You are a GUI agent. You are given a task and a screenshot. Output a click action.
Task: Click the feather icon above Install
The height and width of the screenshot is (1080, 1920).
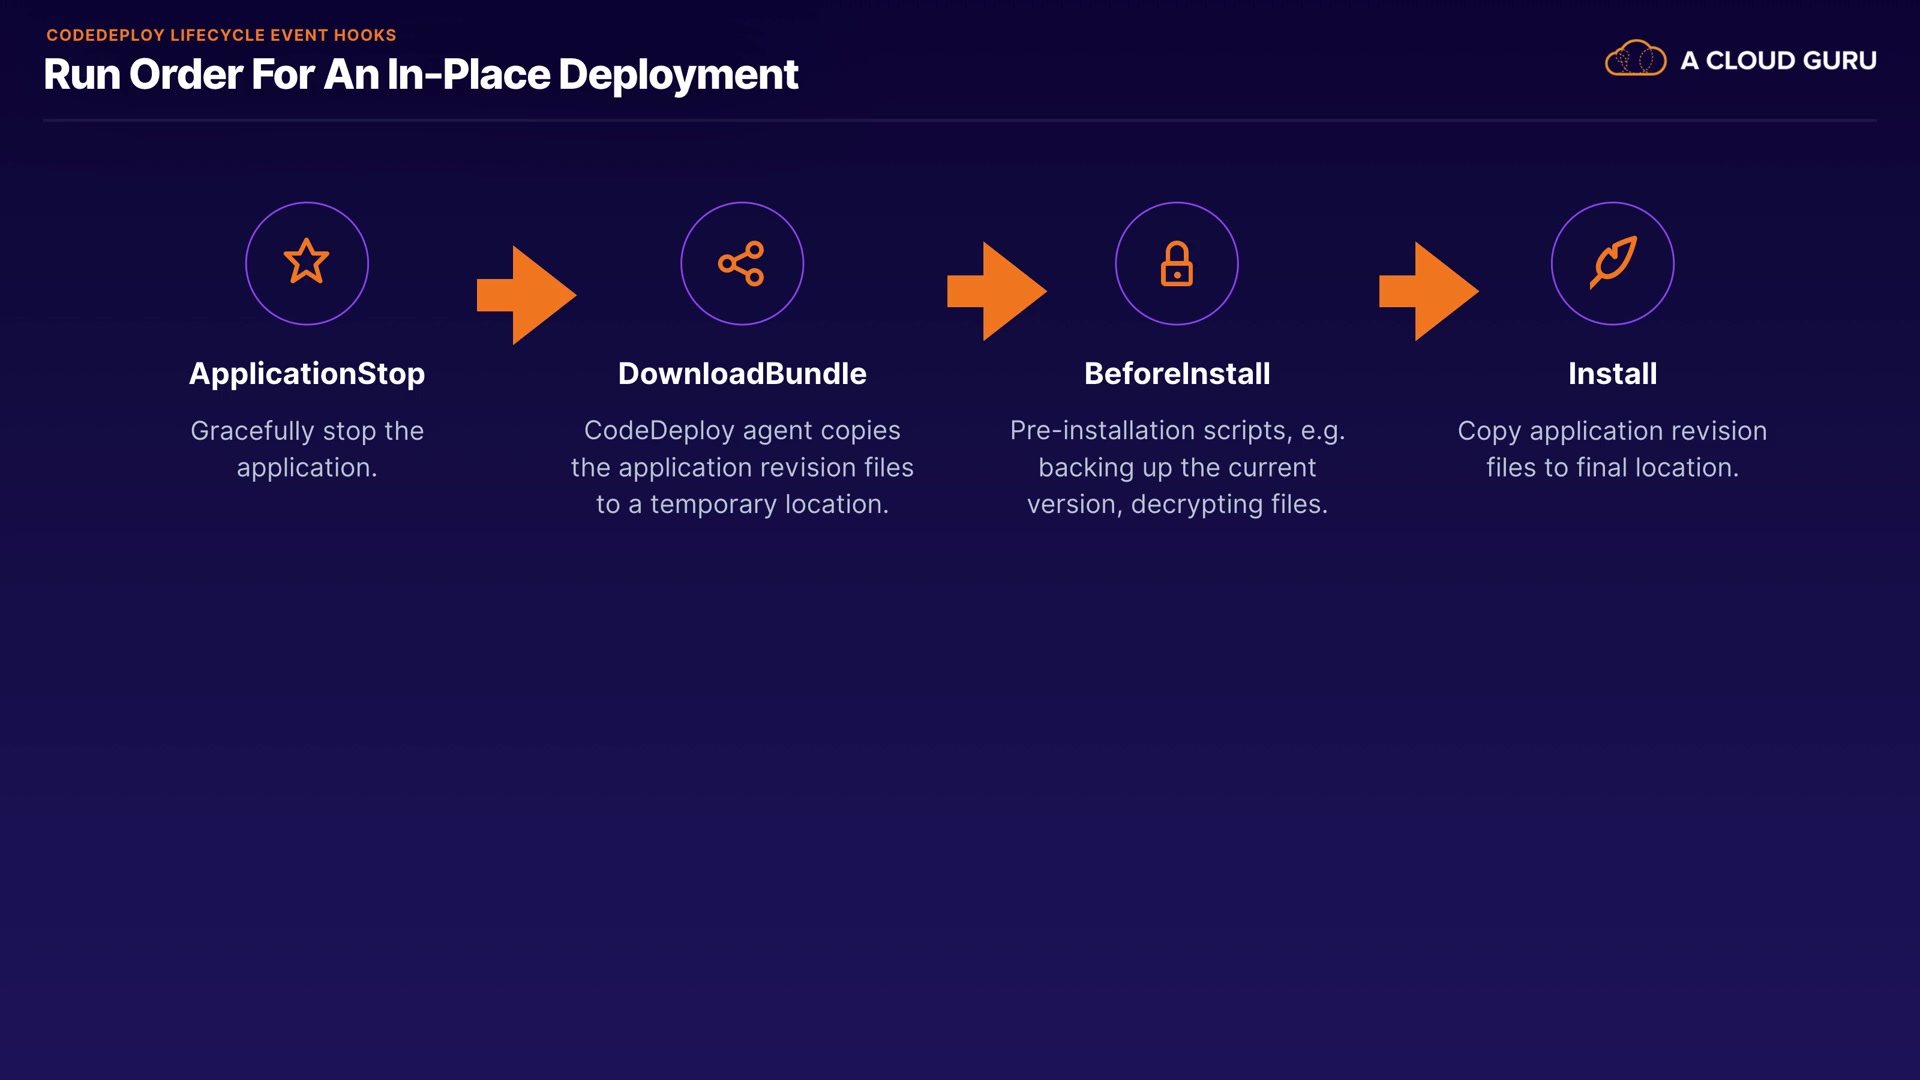point(1612,263)
